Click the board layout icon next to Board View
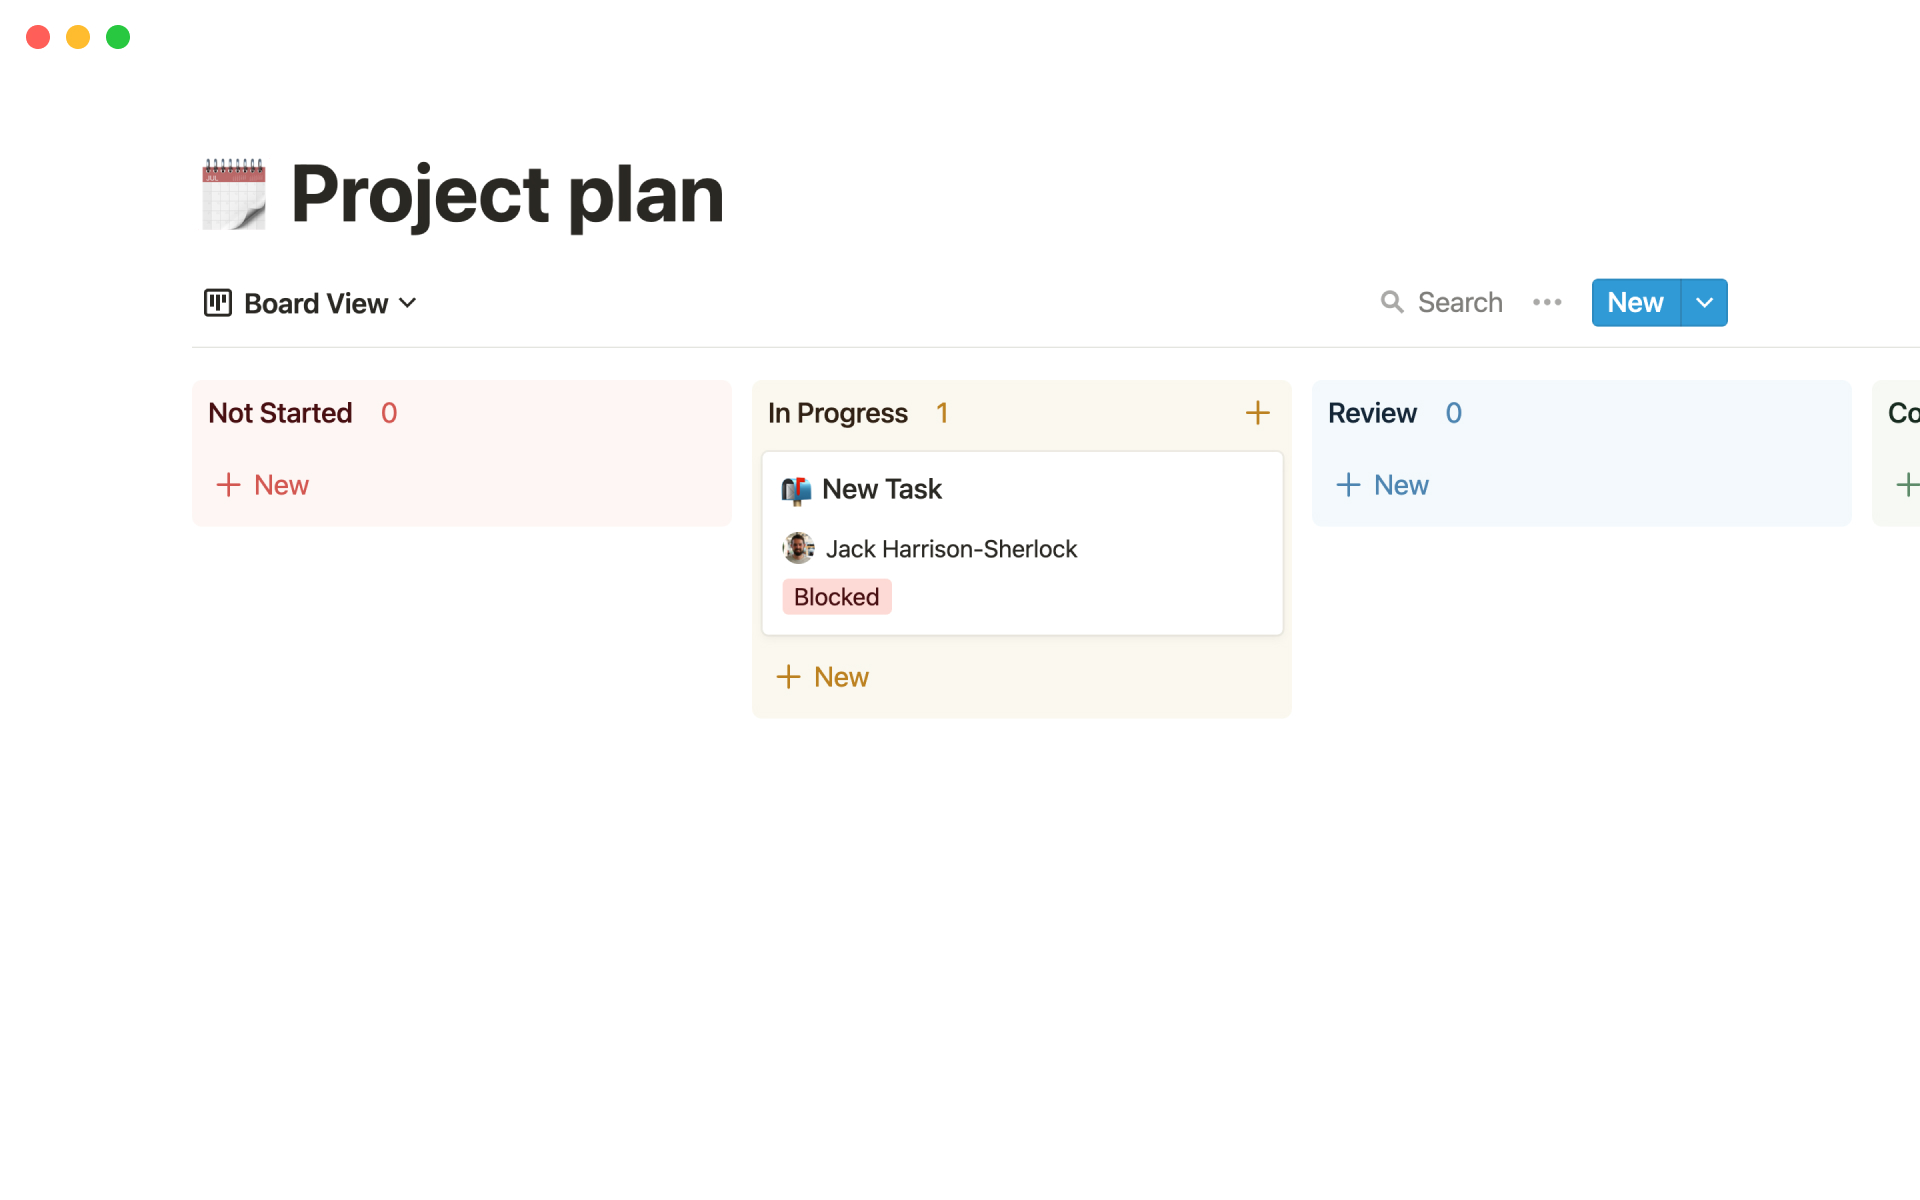This screenshot has height=1200, width=1920. [218, 303]
